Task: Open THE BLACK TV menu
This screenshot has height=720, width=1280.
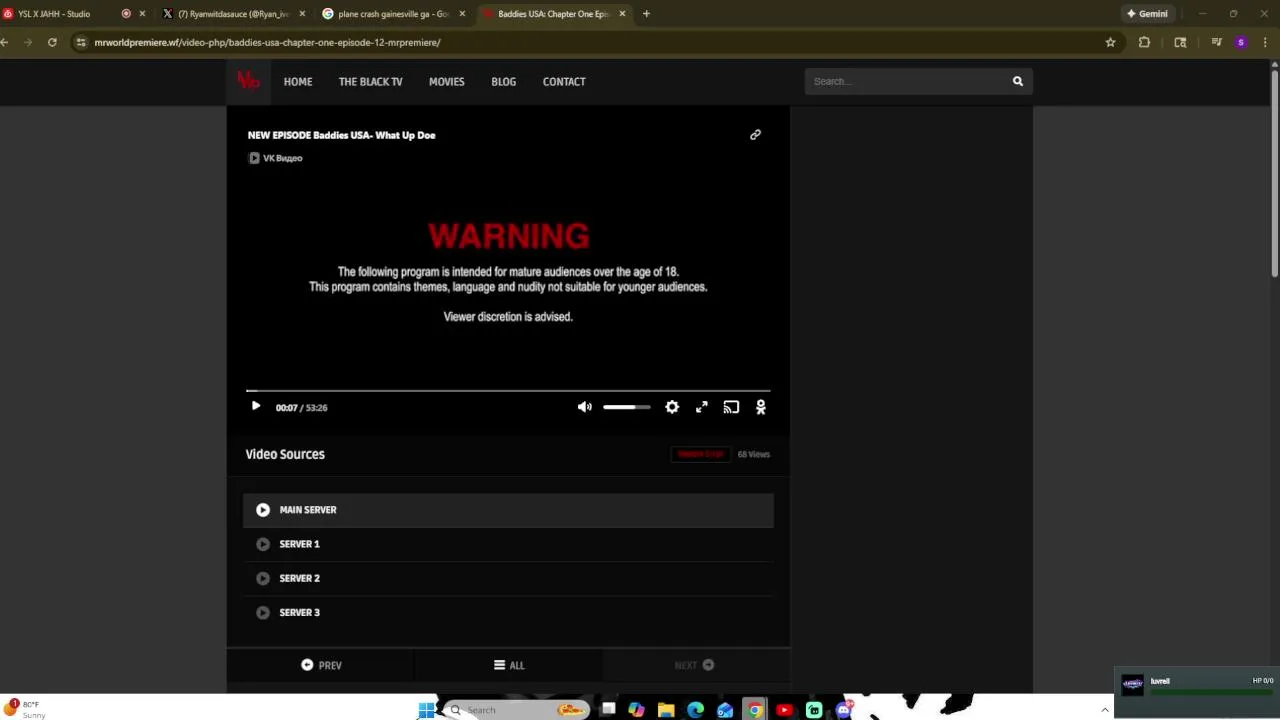Action: point(370,82)
